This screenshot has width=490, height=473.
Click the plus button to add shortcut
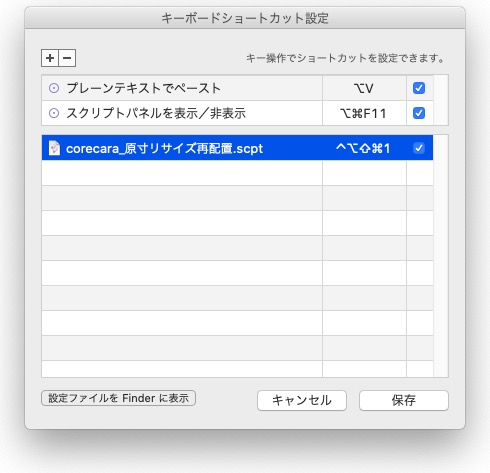pyautogui.click(x=50, y=58)
